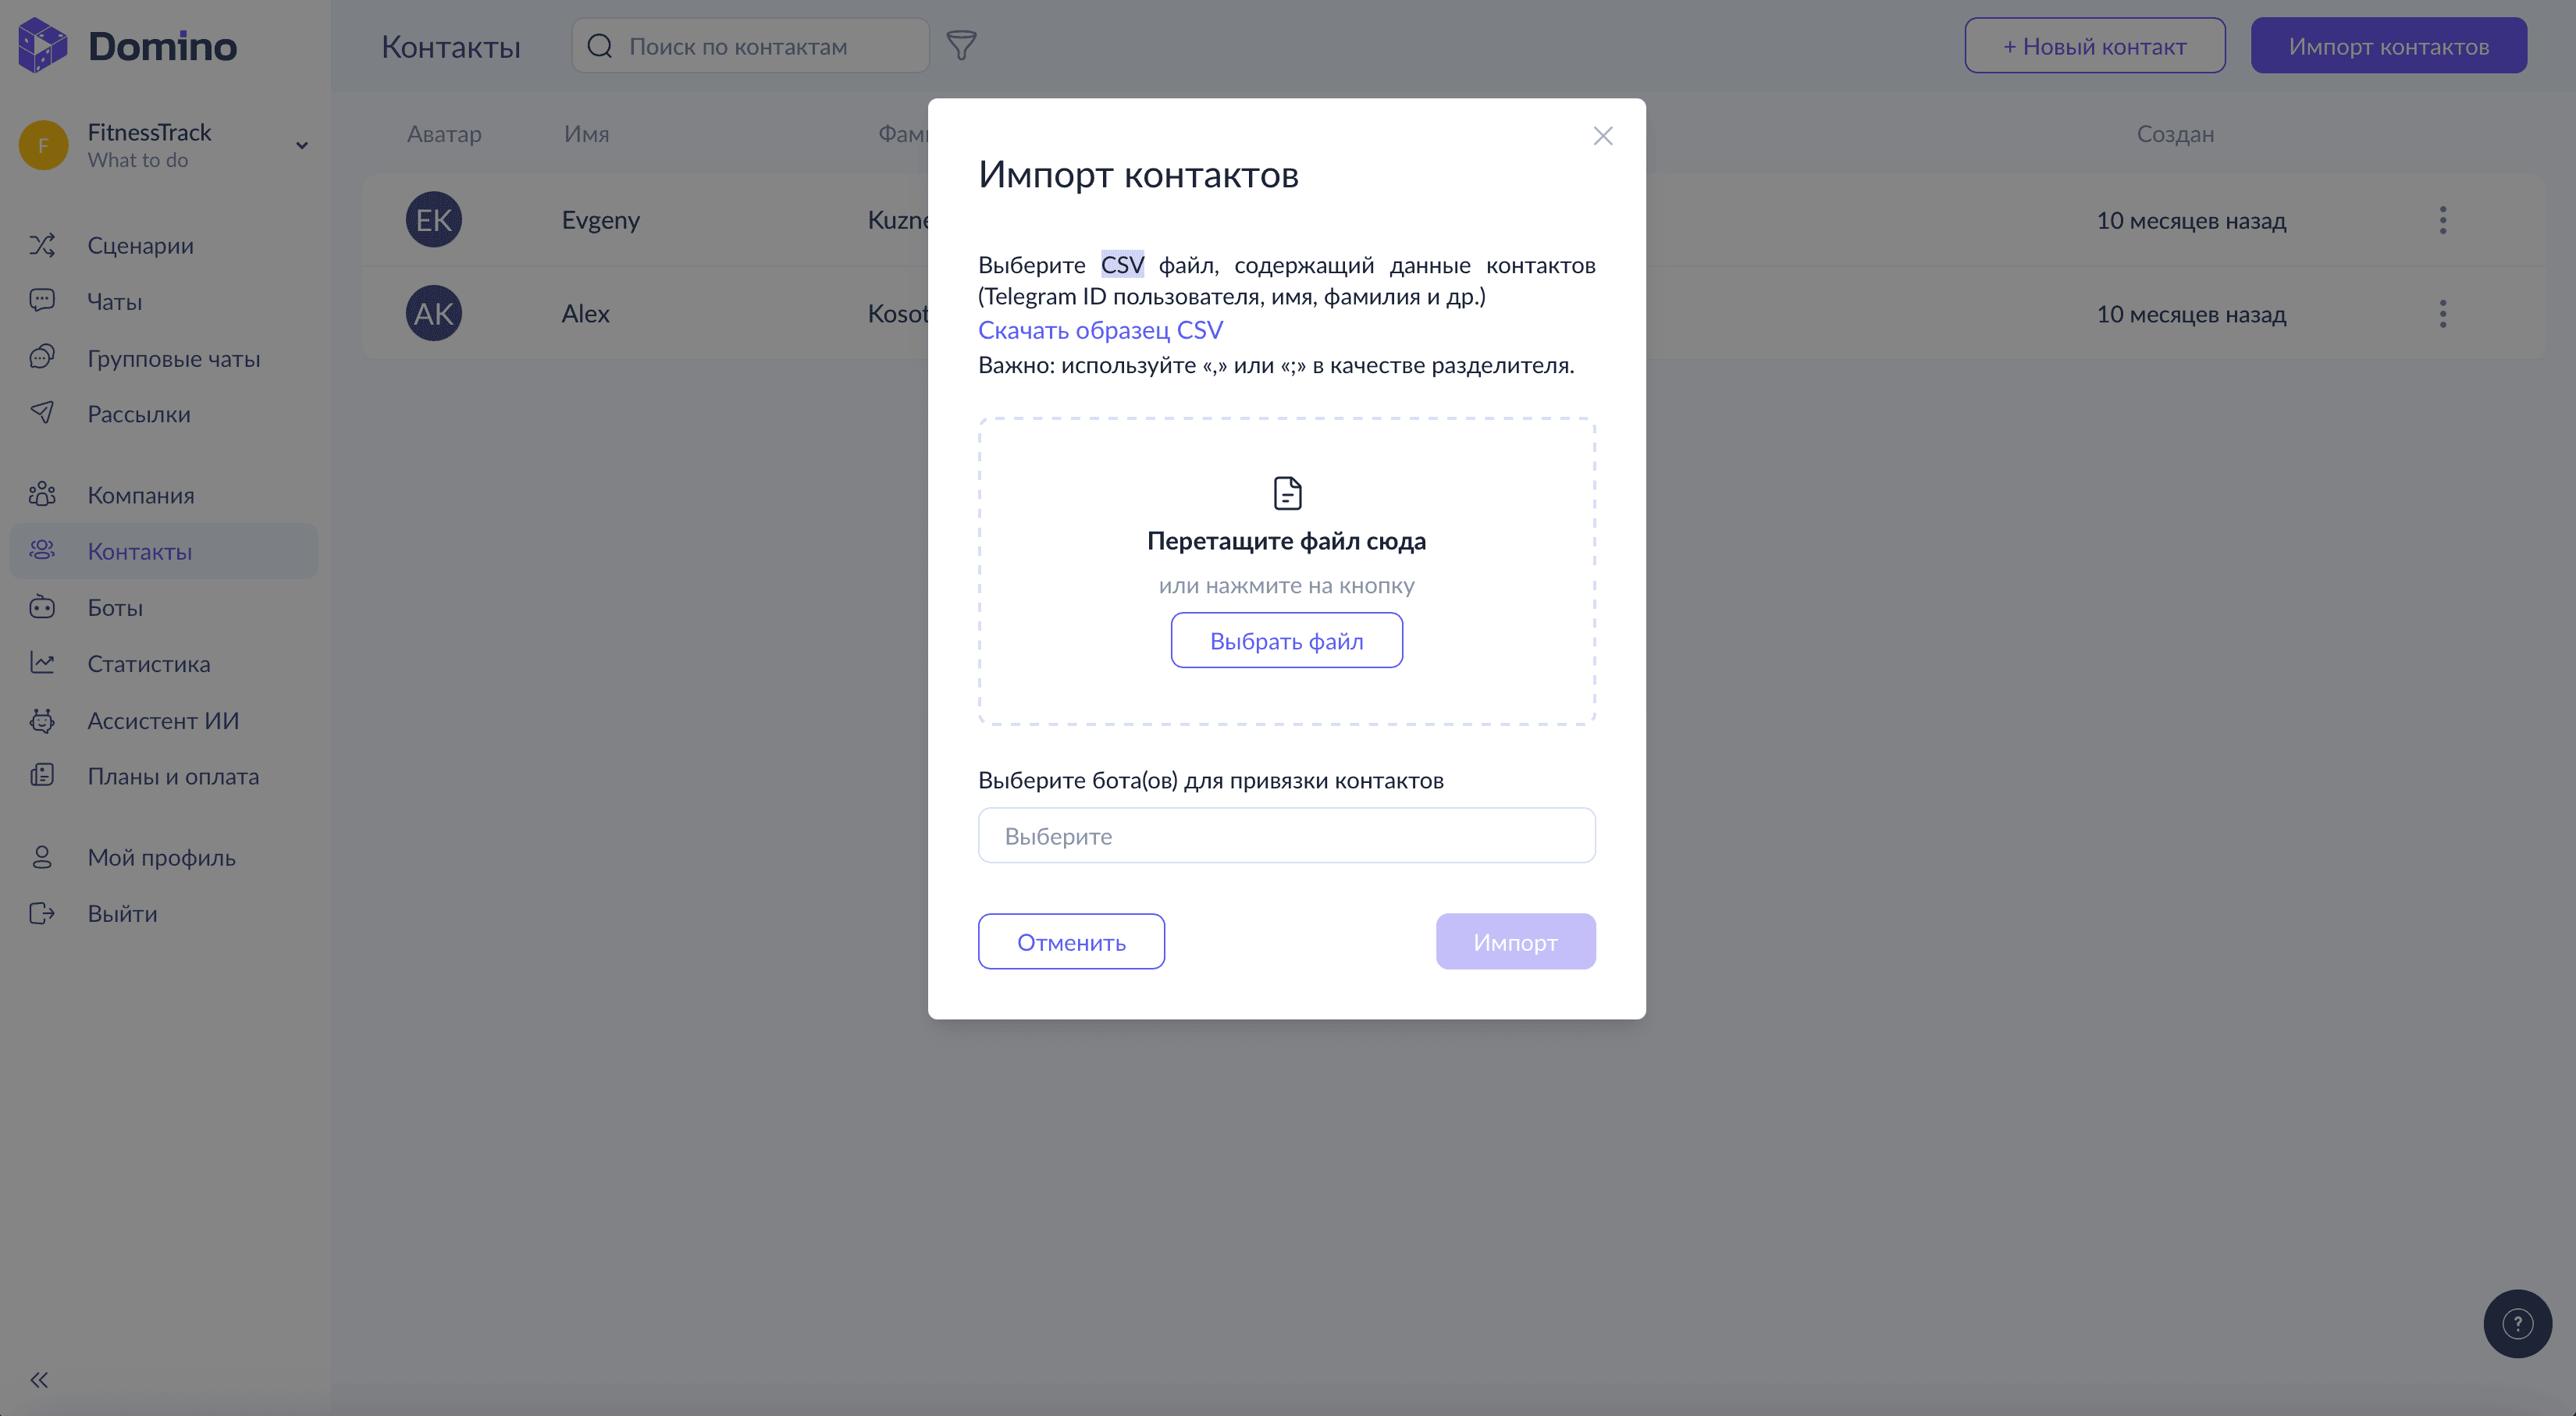
Task: Click the Аватар column header
Action: click(x=444, y=133)
